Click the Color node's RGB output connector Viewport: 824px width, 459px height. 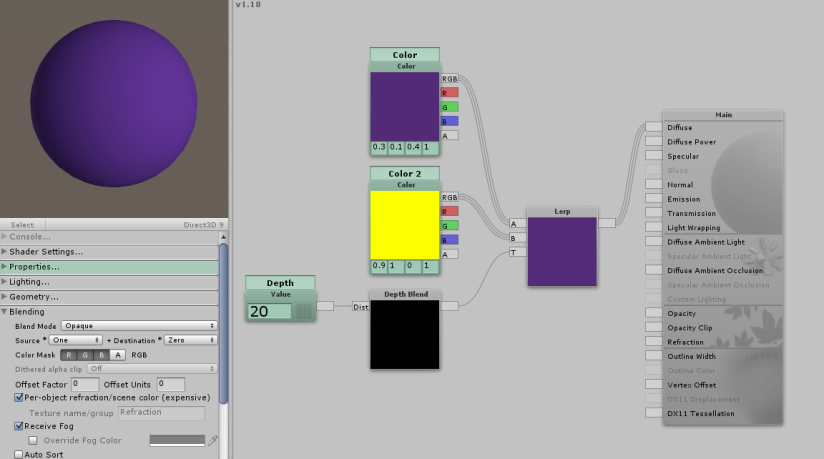[x=449, y=79]
